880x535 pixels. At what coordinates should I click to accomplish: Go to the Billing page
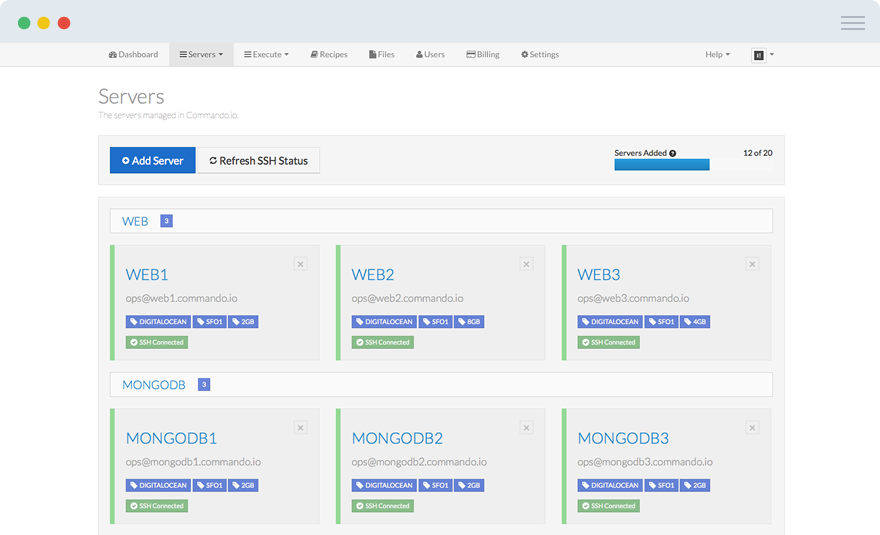[483, 54]
